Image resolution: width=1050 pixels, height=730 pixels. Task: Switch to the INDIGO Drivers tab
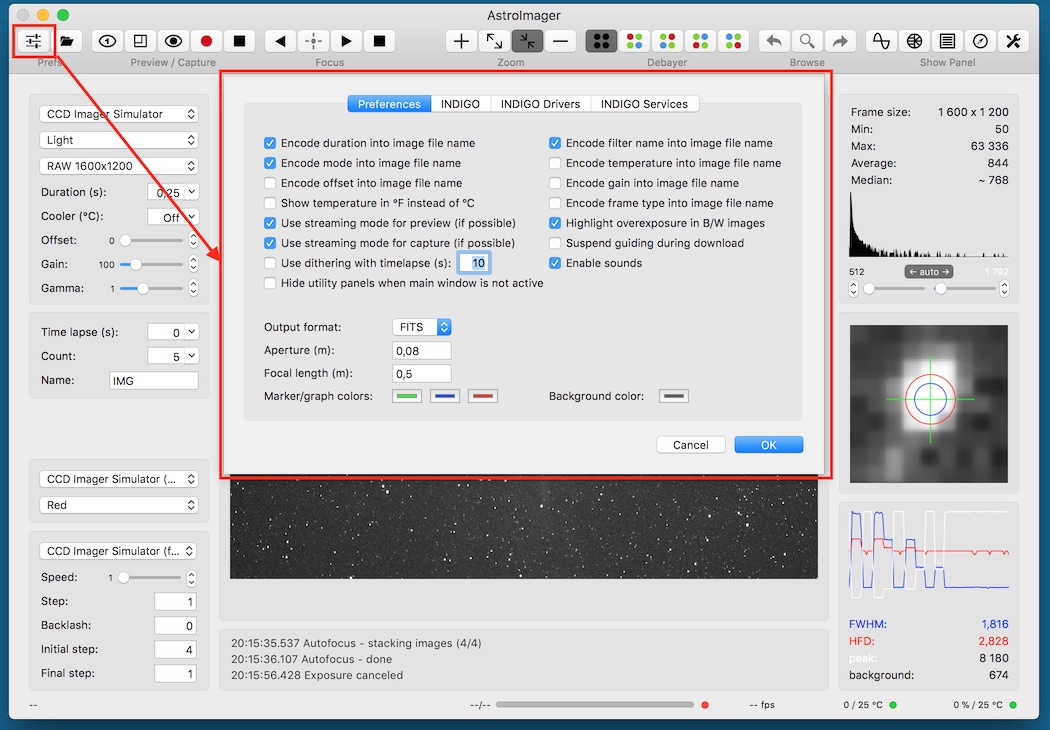(x=540, y=104)
